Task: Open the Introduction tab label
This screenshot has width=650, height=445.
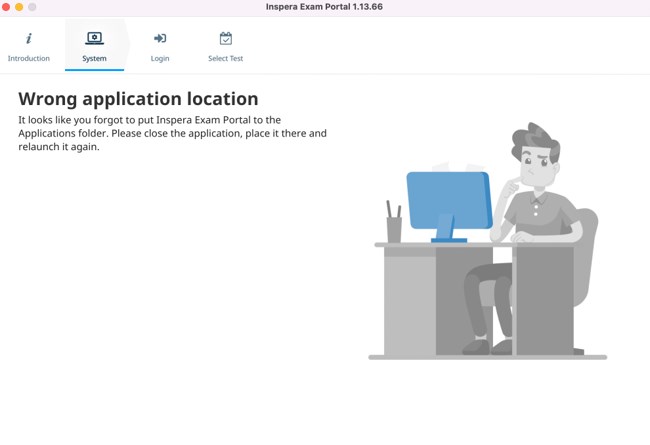Action: (29, 58)
